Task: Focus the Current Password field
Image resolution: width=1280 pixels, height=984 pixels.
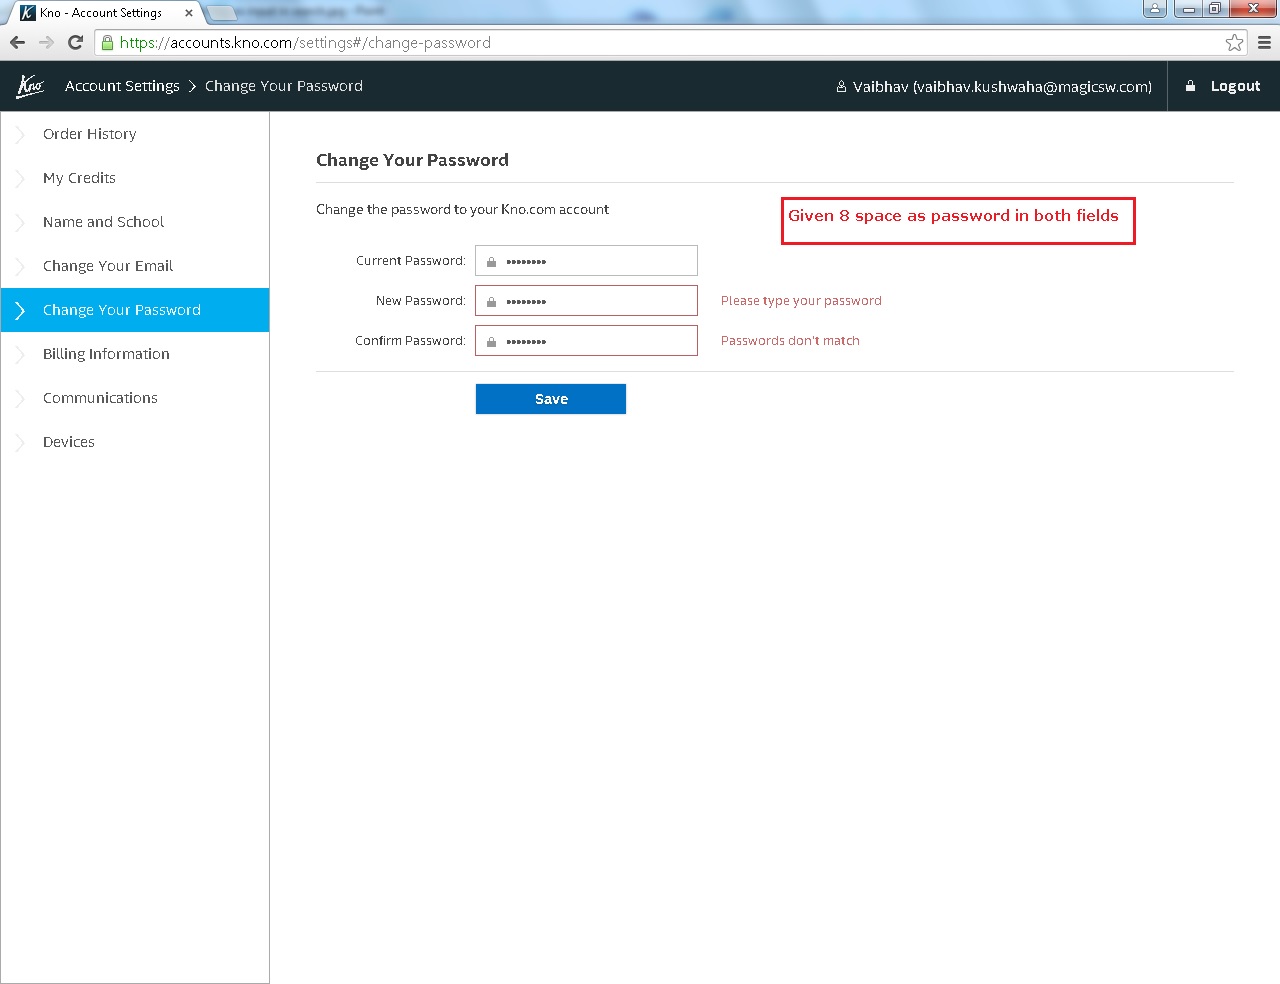Action: (x=586, y=261)
